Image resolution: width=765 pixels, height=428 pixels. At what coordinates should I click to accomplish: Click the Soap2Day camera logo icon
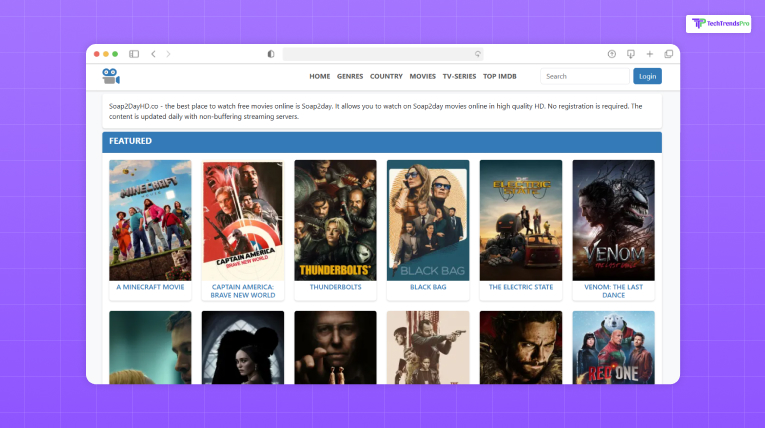click(x=111, y=76)
